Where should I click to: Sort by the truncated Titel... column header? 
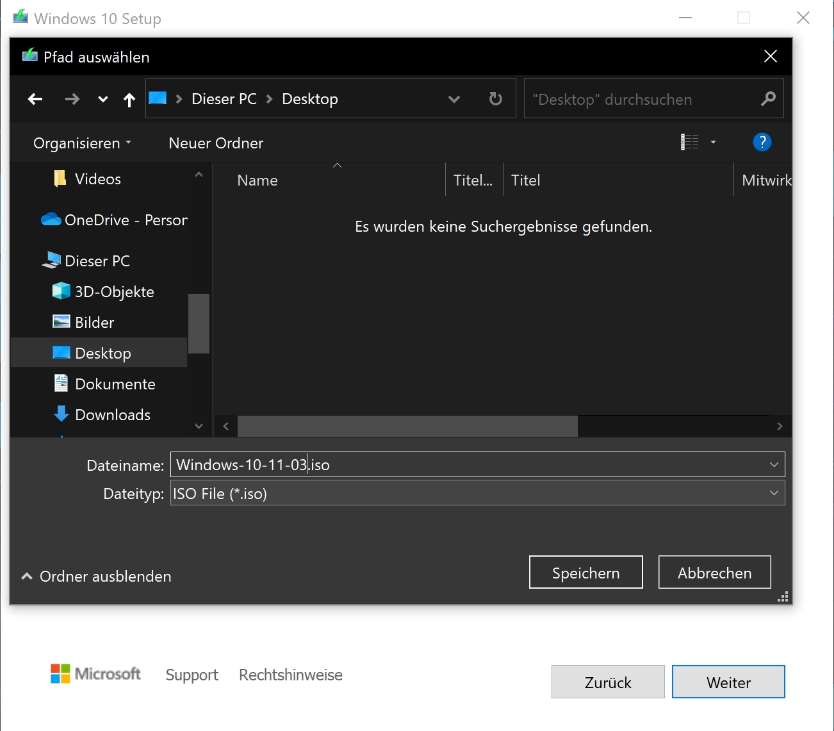tap(474, 180)
